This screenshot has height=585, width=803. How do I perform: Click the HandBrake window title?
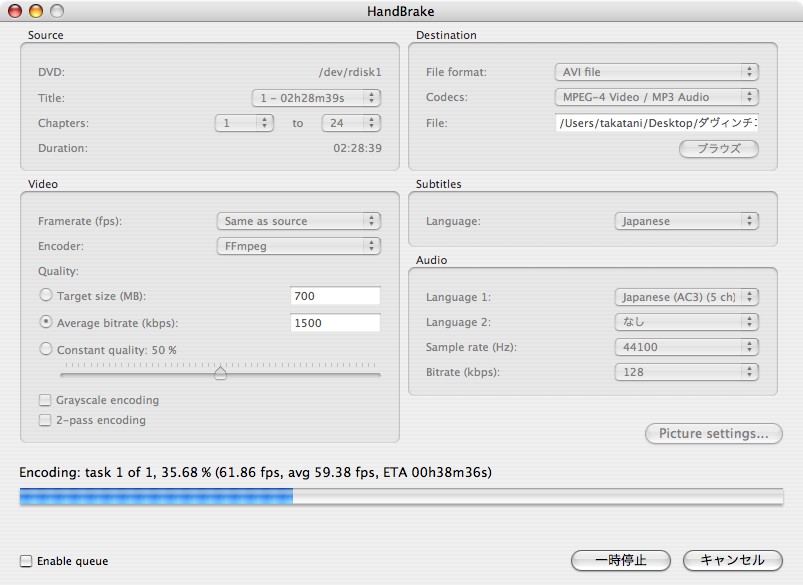pyautogui.click(x=400, y=11)
